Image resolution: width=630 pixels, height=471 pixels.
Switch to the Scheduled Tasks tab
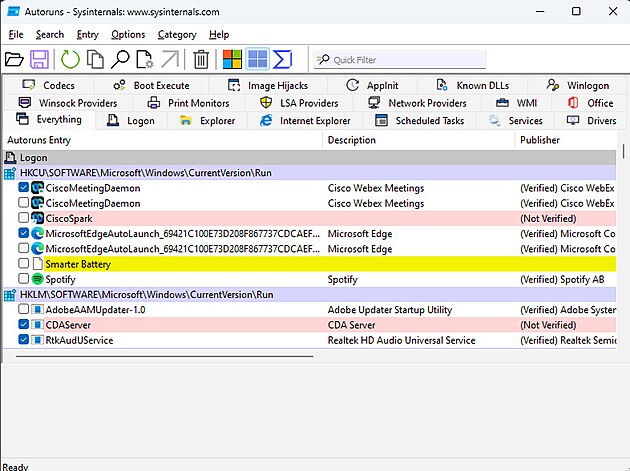click(419, 121)
